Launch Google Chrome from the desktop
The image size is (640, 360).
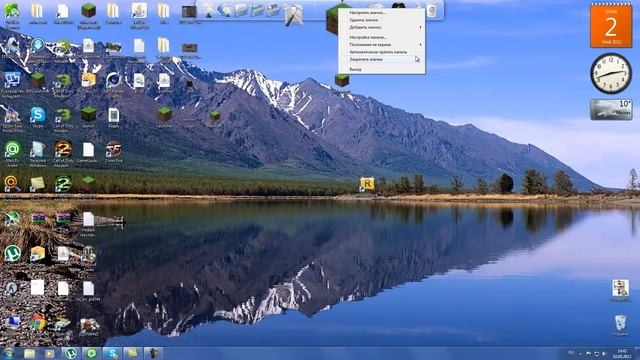click(x=38, y=323)
